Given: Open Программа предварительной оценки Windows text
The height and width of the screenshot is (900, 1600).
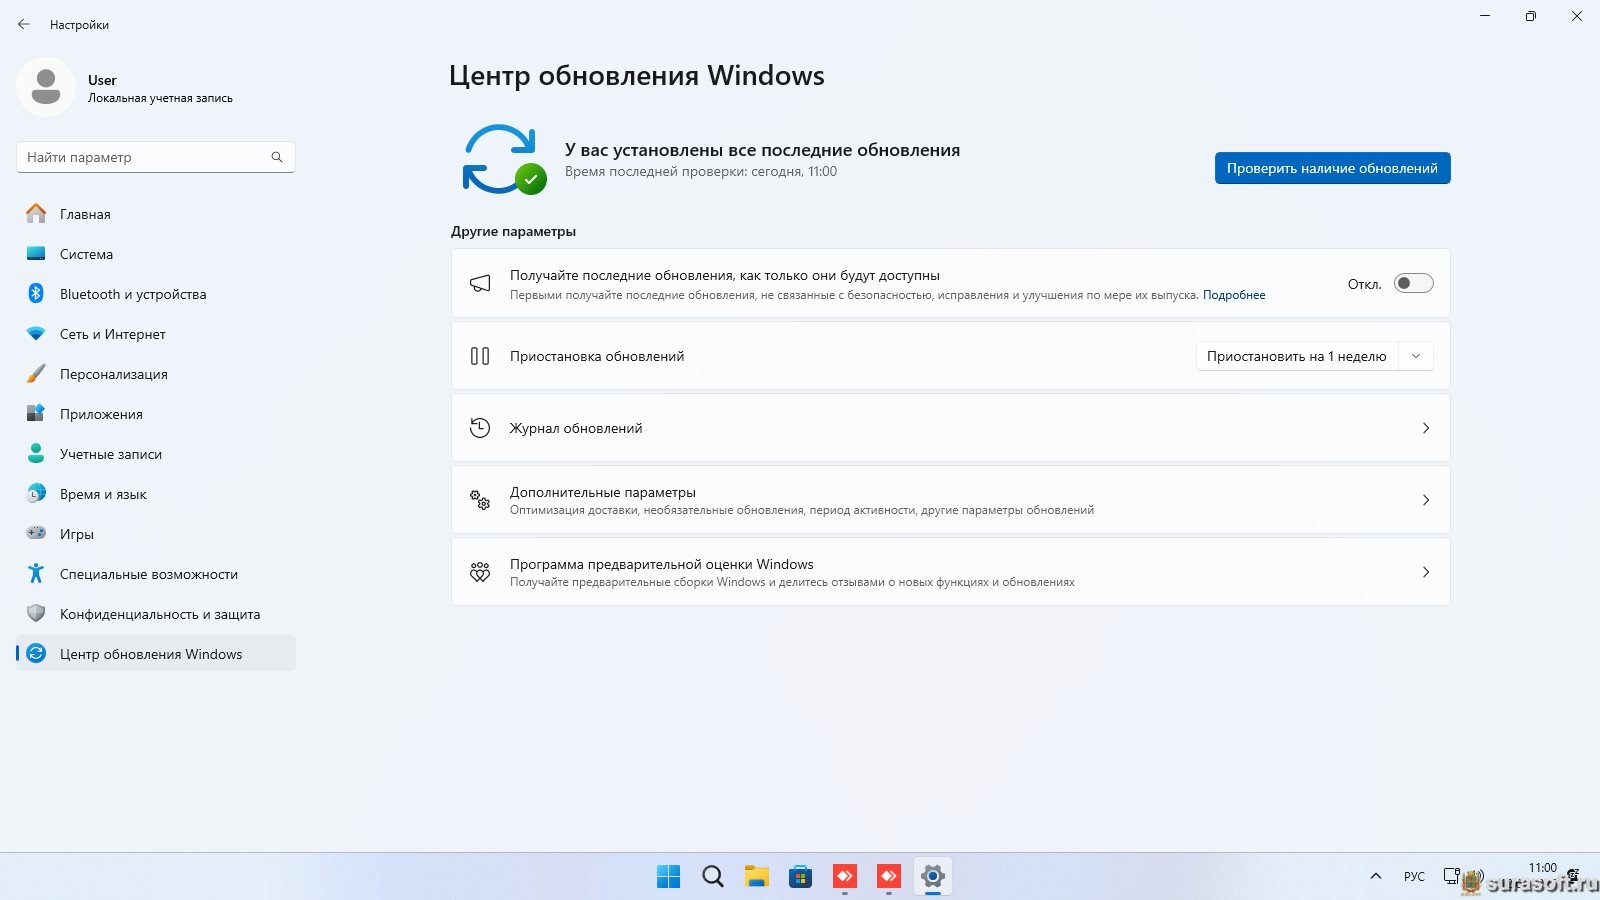Looking at the screenshot, I should tap(661, 564).
